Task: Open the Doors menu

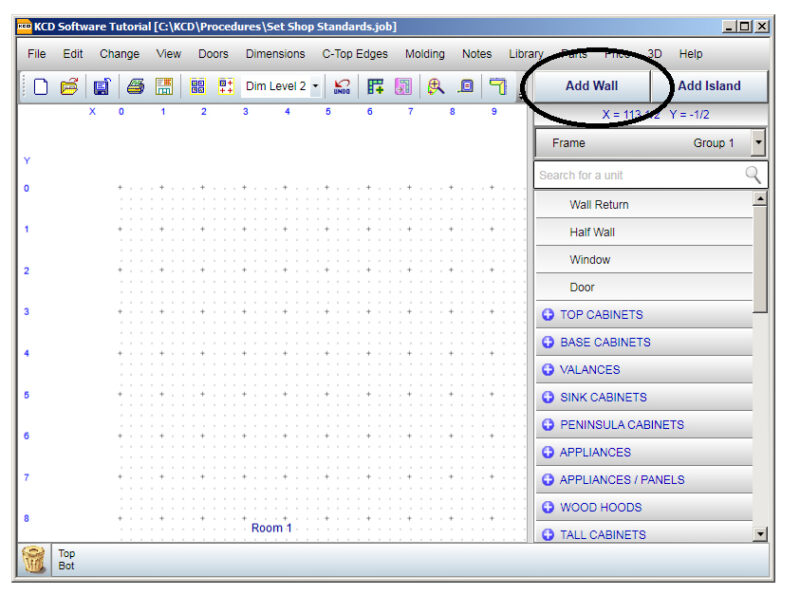Action: tap(213, 54)
